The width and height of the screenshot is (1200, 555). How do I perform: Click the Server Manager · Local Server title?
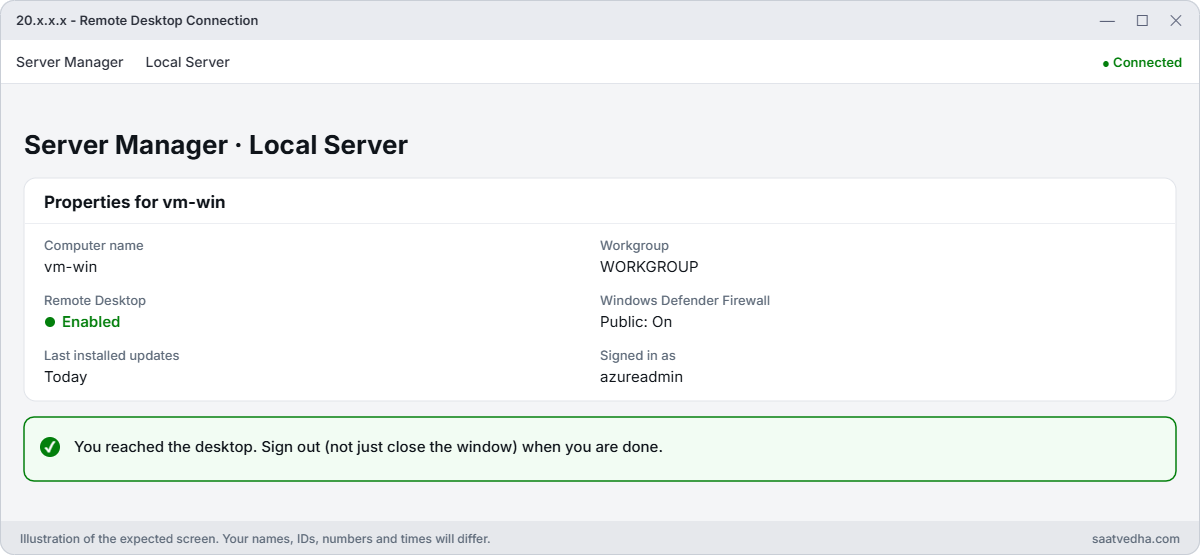pos(216,145)
